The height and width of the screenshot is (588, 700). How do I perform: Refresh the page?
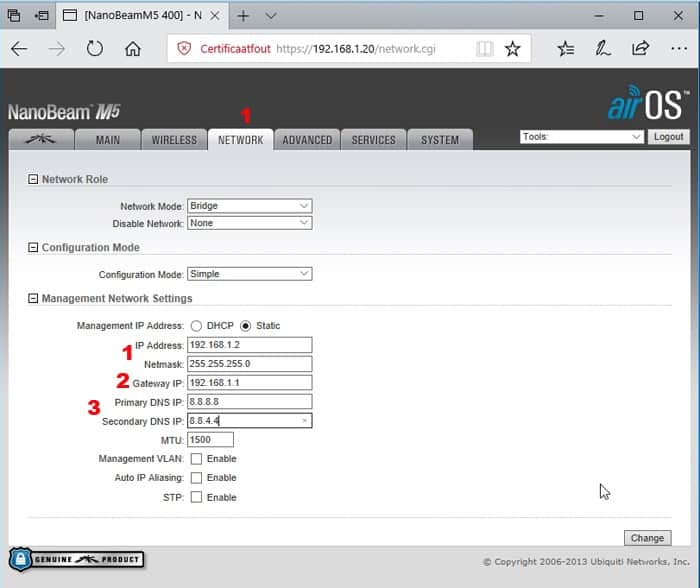[x=95, y=48]
